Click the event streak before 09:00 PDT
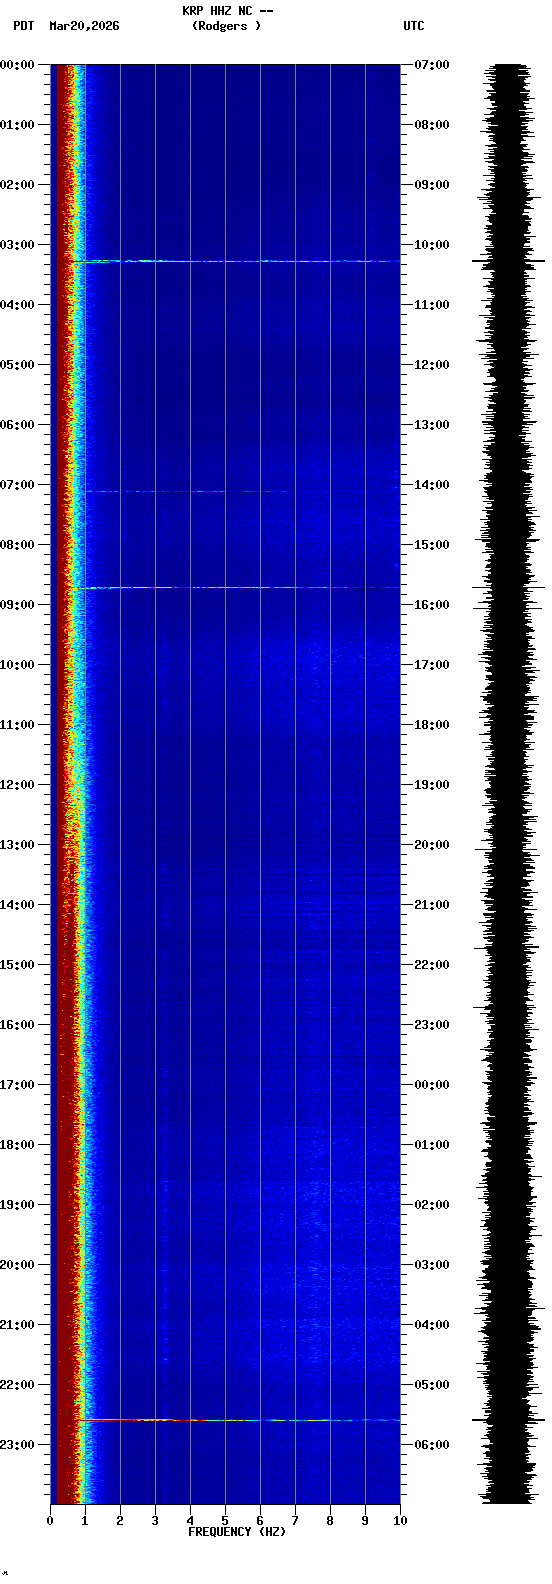This screenshot has height=1584, width=552. tap(232, 587)
